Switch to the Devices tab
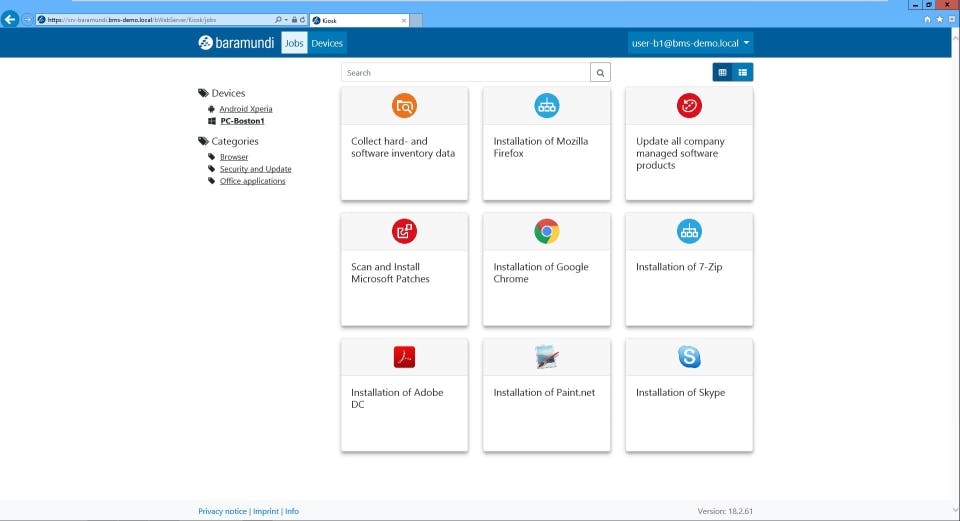Viewport: 960px width, 521px height. click(x=327, y=43)
